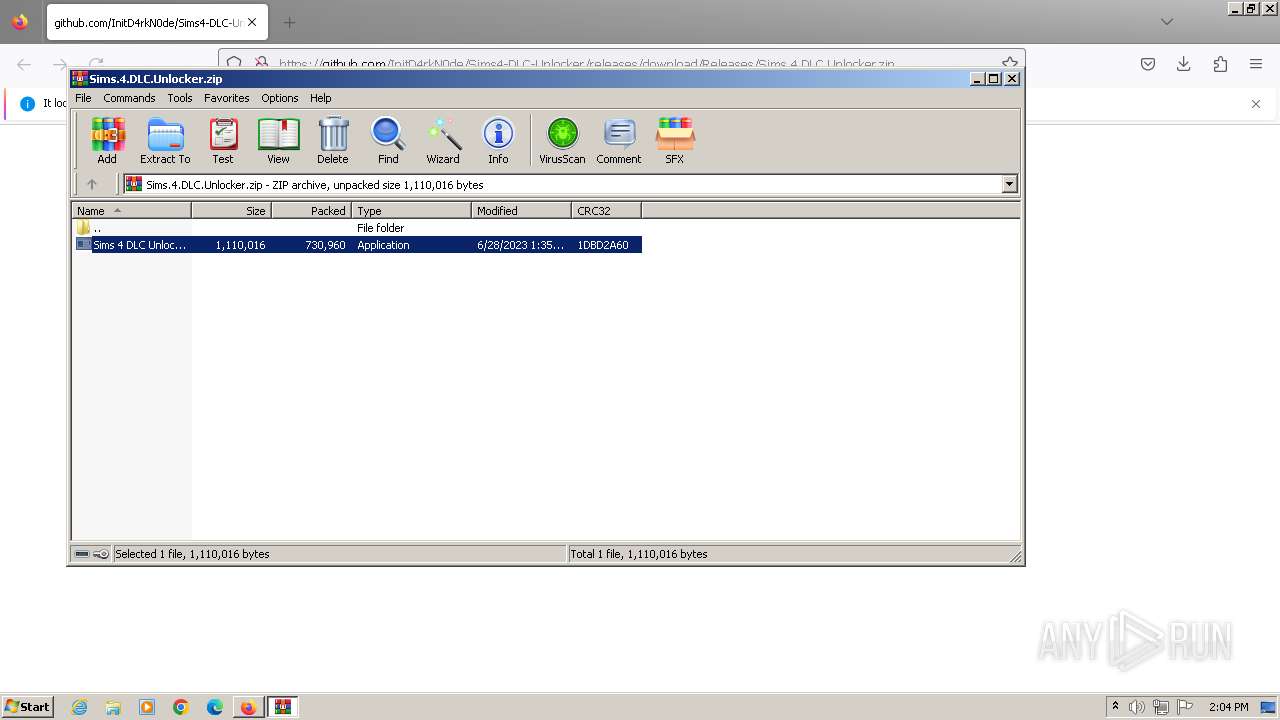The height and width of the screenshot is (720, 1280).
Task: Select the Firefox tab for github.com
Action: [156, 22]
